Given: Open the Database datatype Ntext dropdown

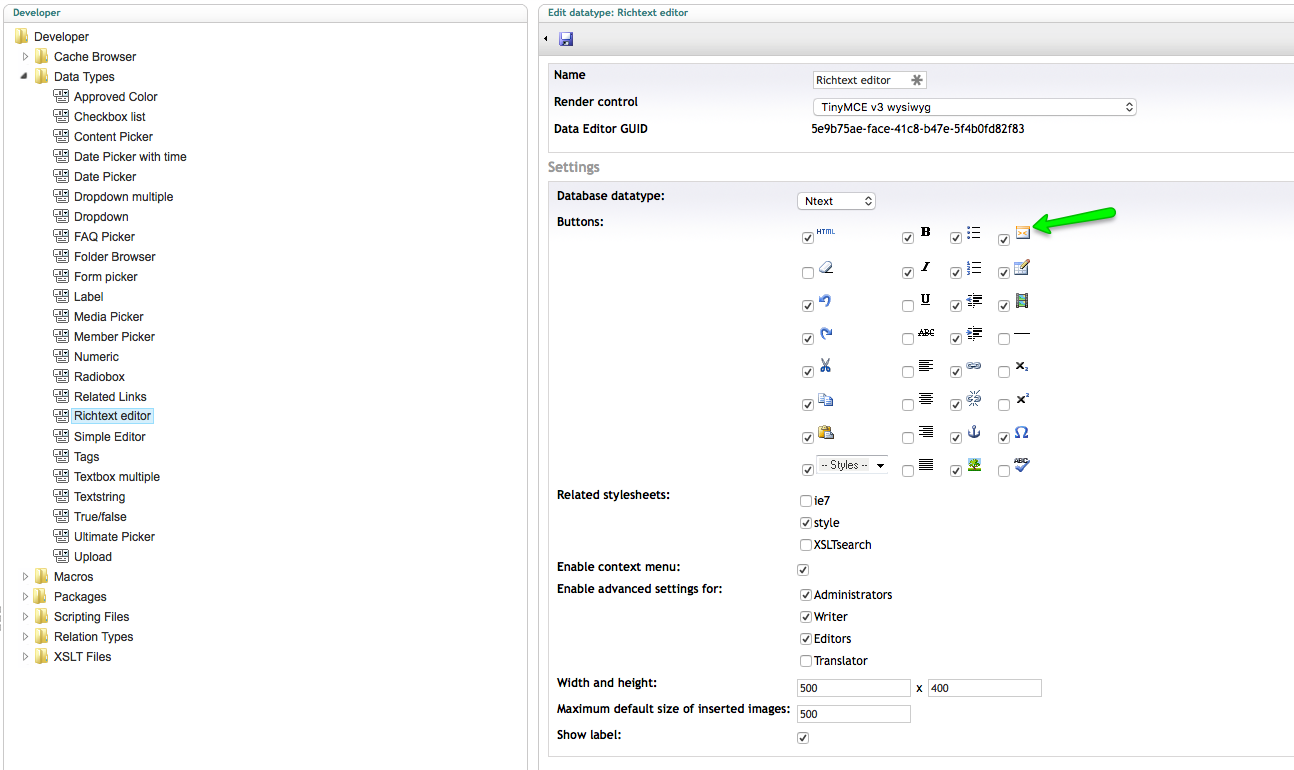Looking at the screenshot, I should tap(837, 201).
